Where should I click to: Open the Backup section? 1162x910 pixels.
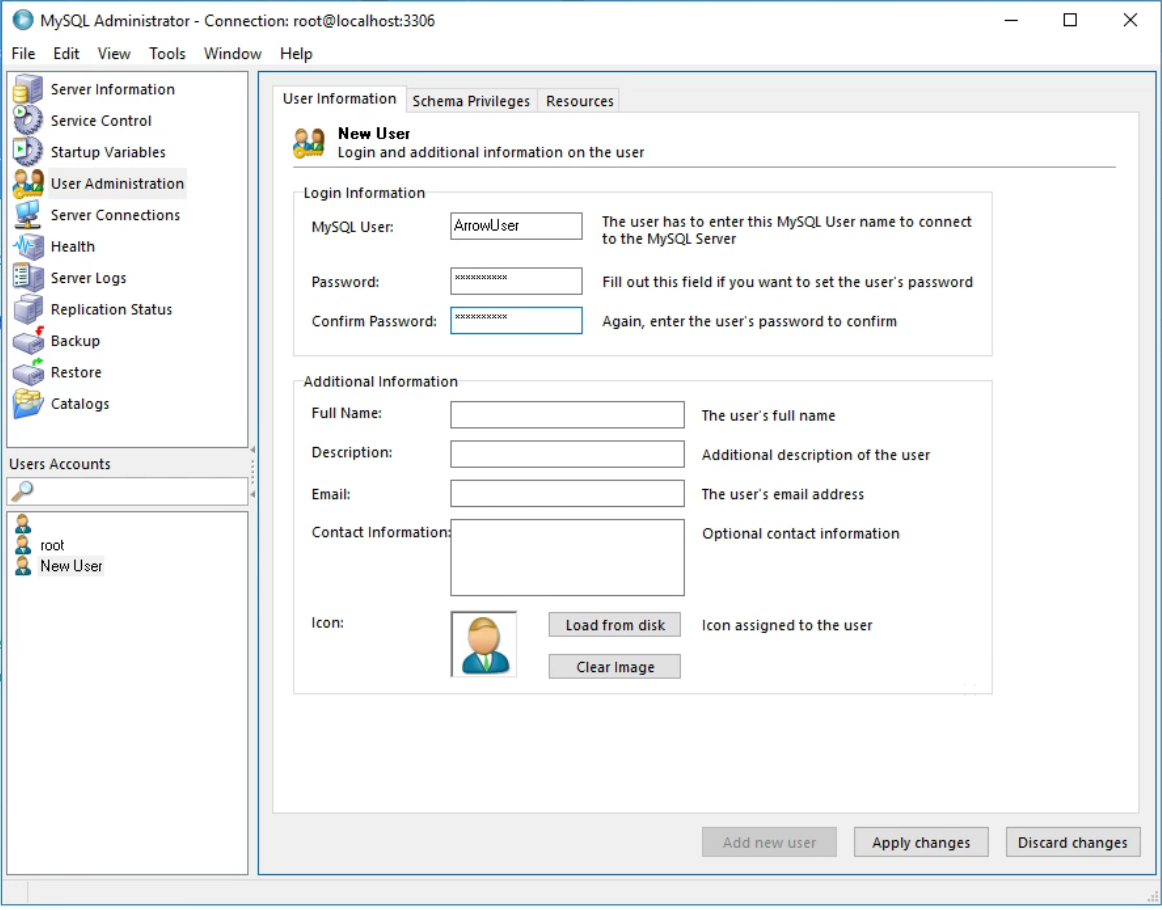point(75,341)
